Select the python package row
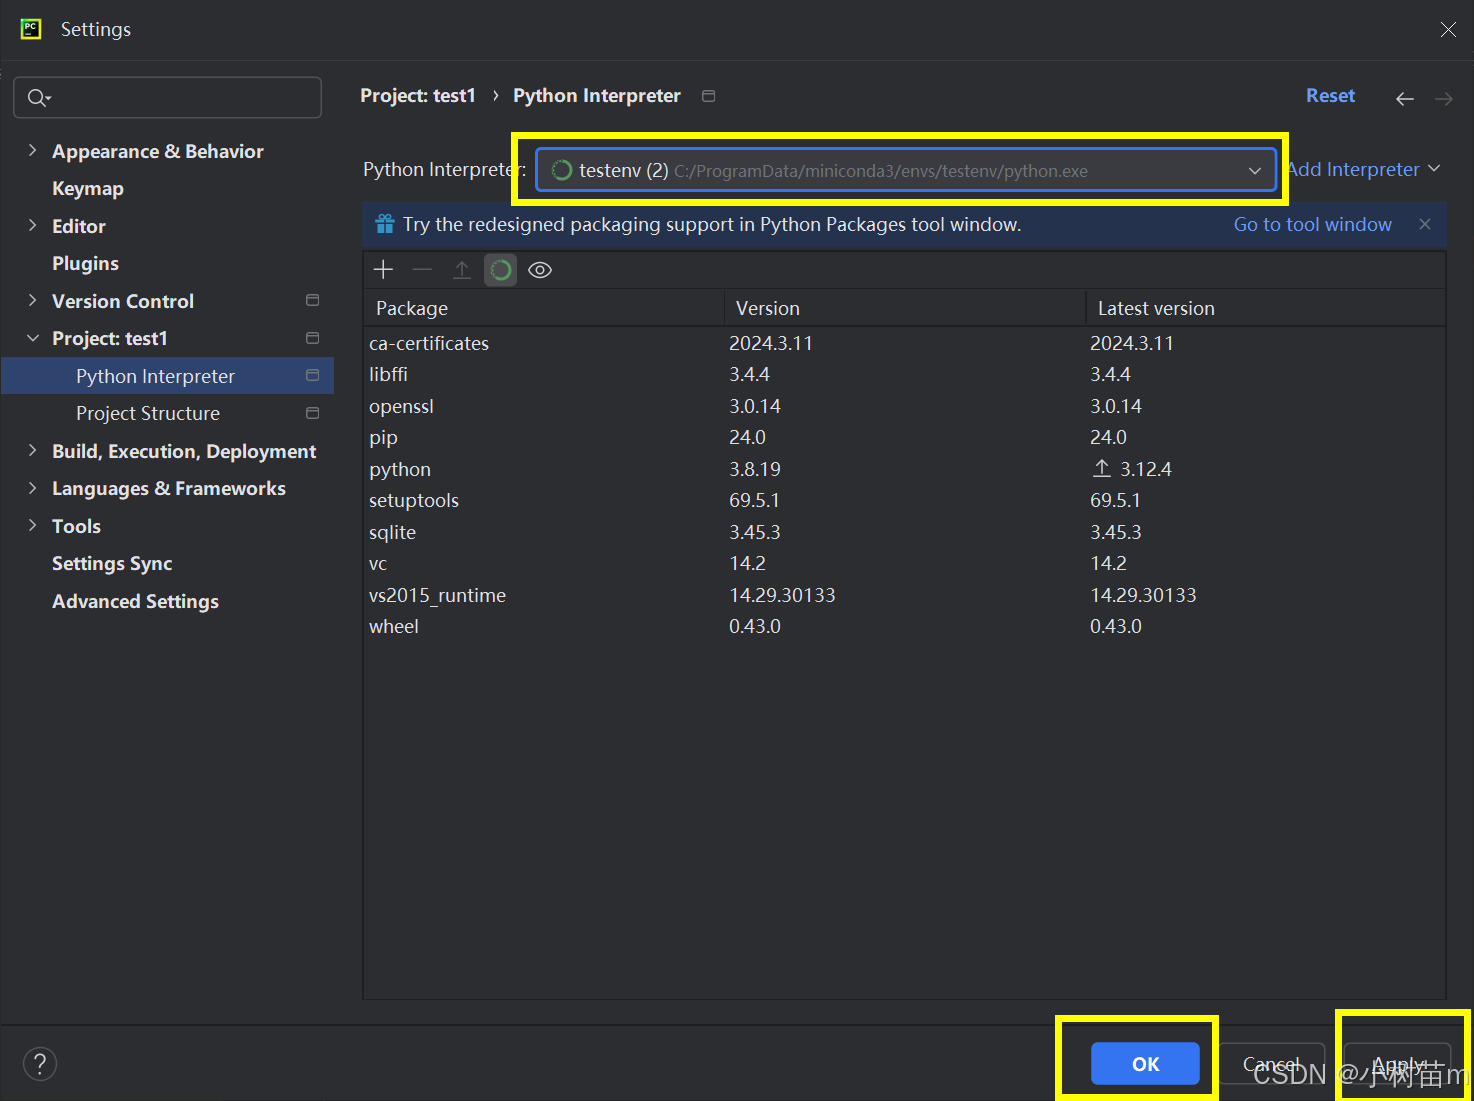 pyautogui.click(x=904, y=469)
